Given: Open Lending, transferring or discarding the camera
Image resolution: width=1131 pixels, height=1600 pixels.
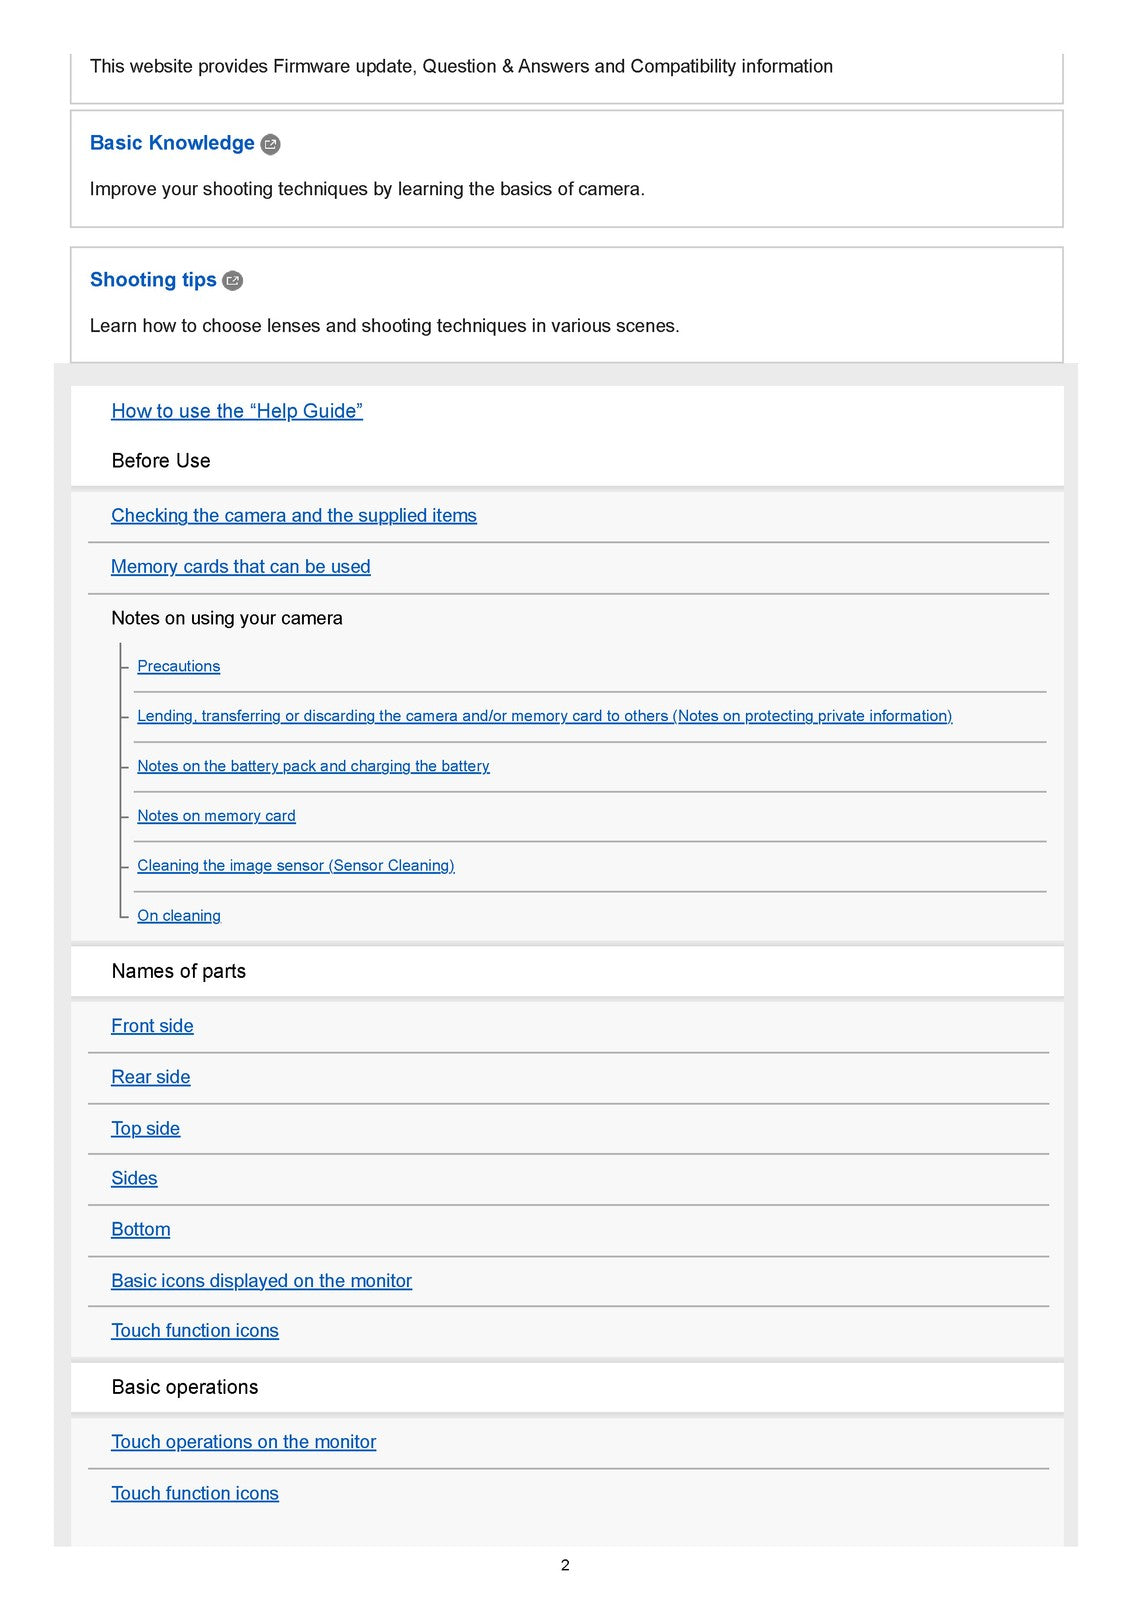Looking at the screenshot, I should tap(544, 716).
